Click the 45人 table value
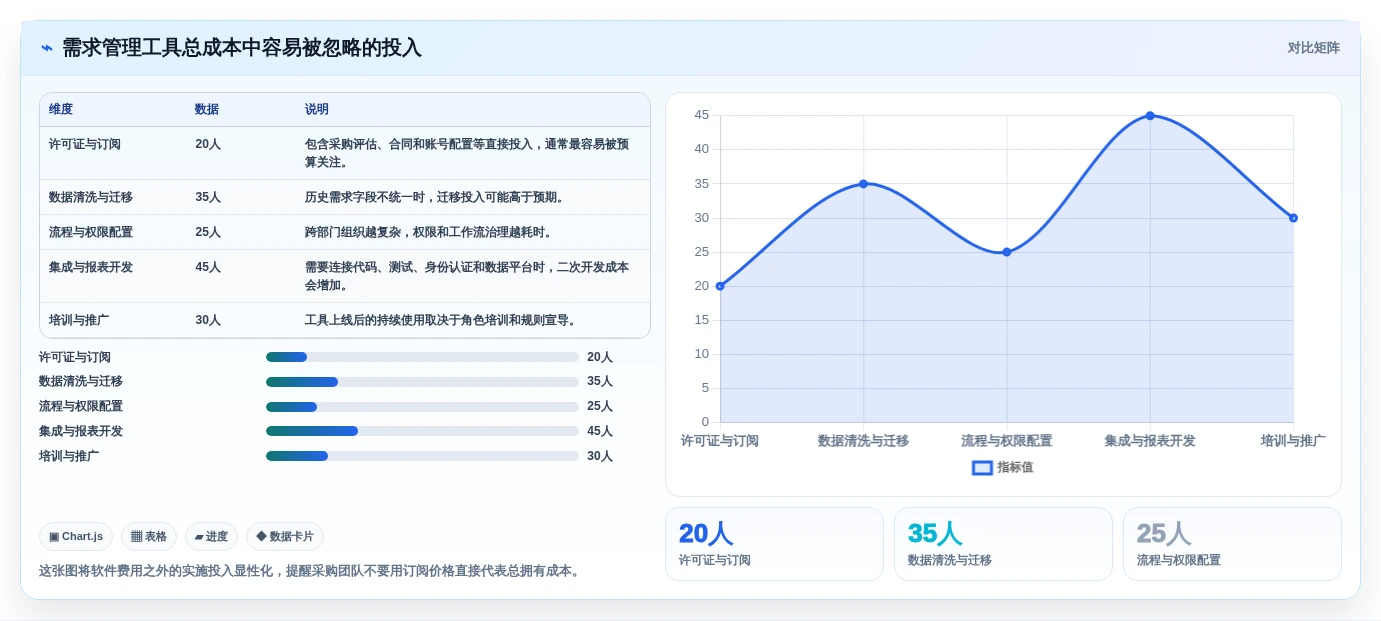Screen dimensions: 1381x621 [208, 267]
